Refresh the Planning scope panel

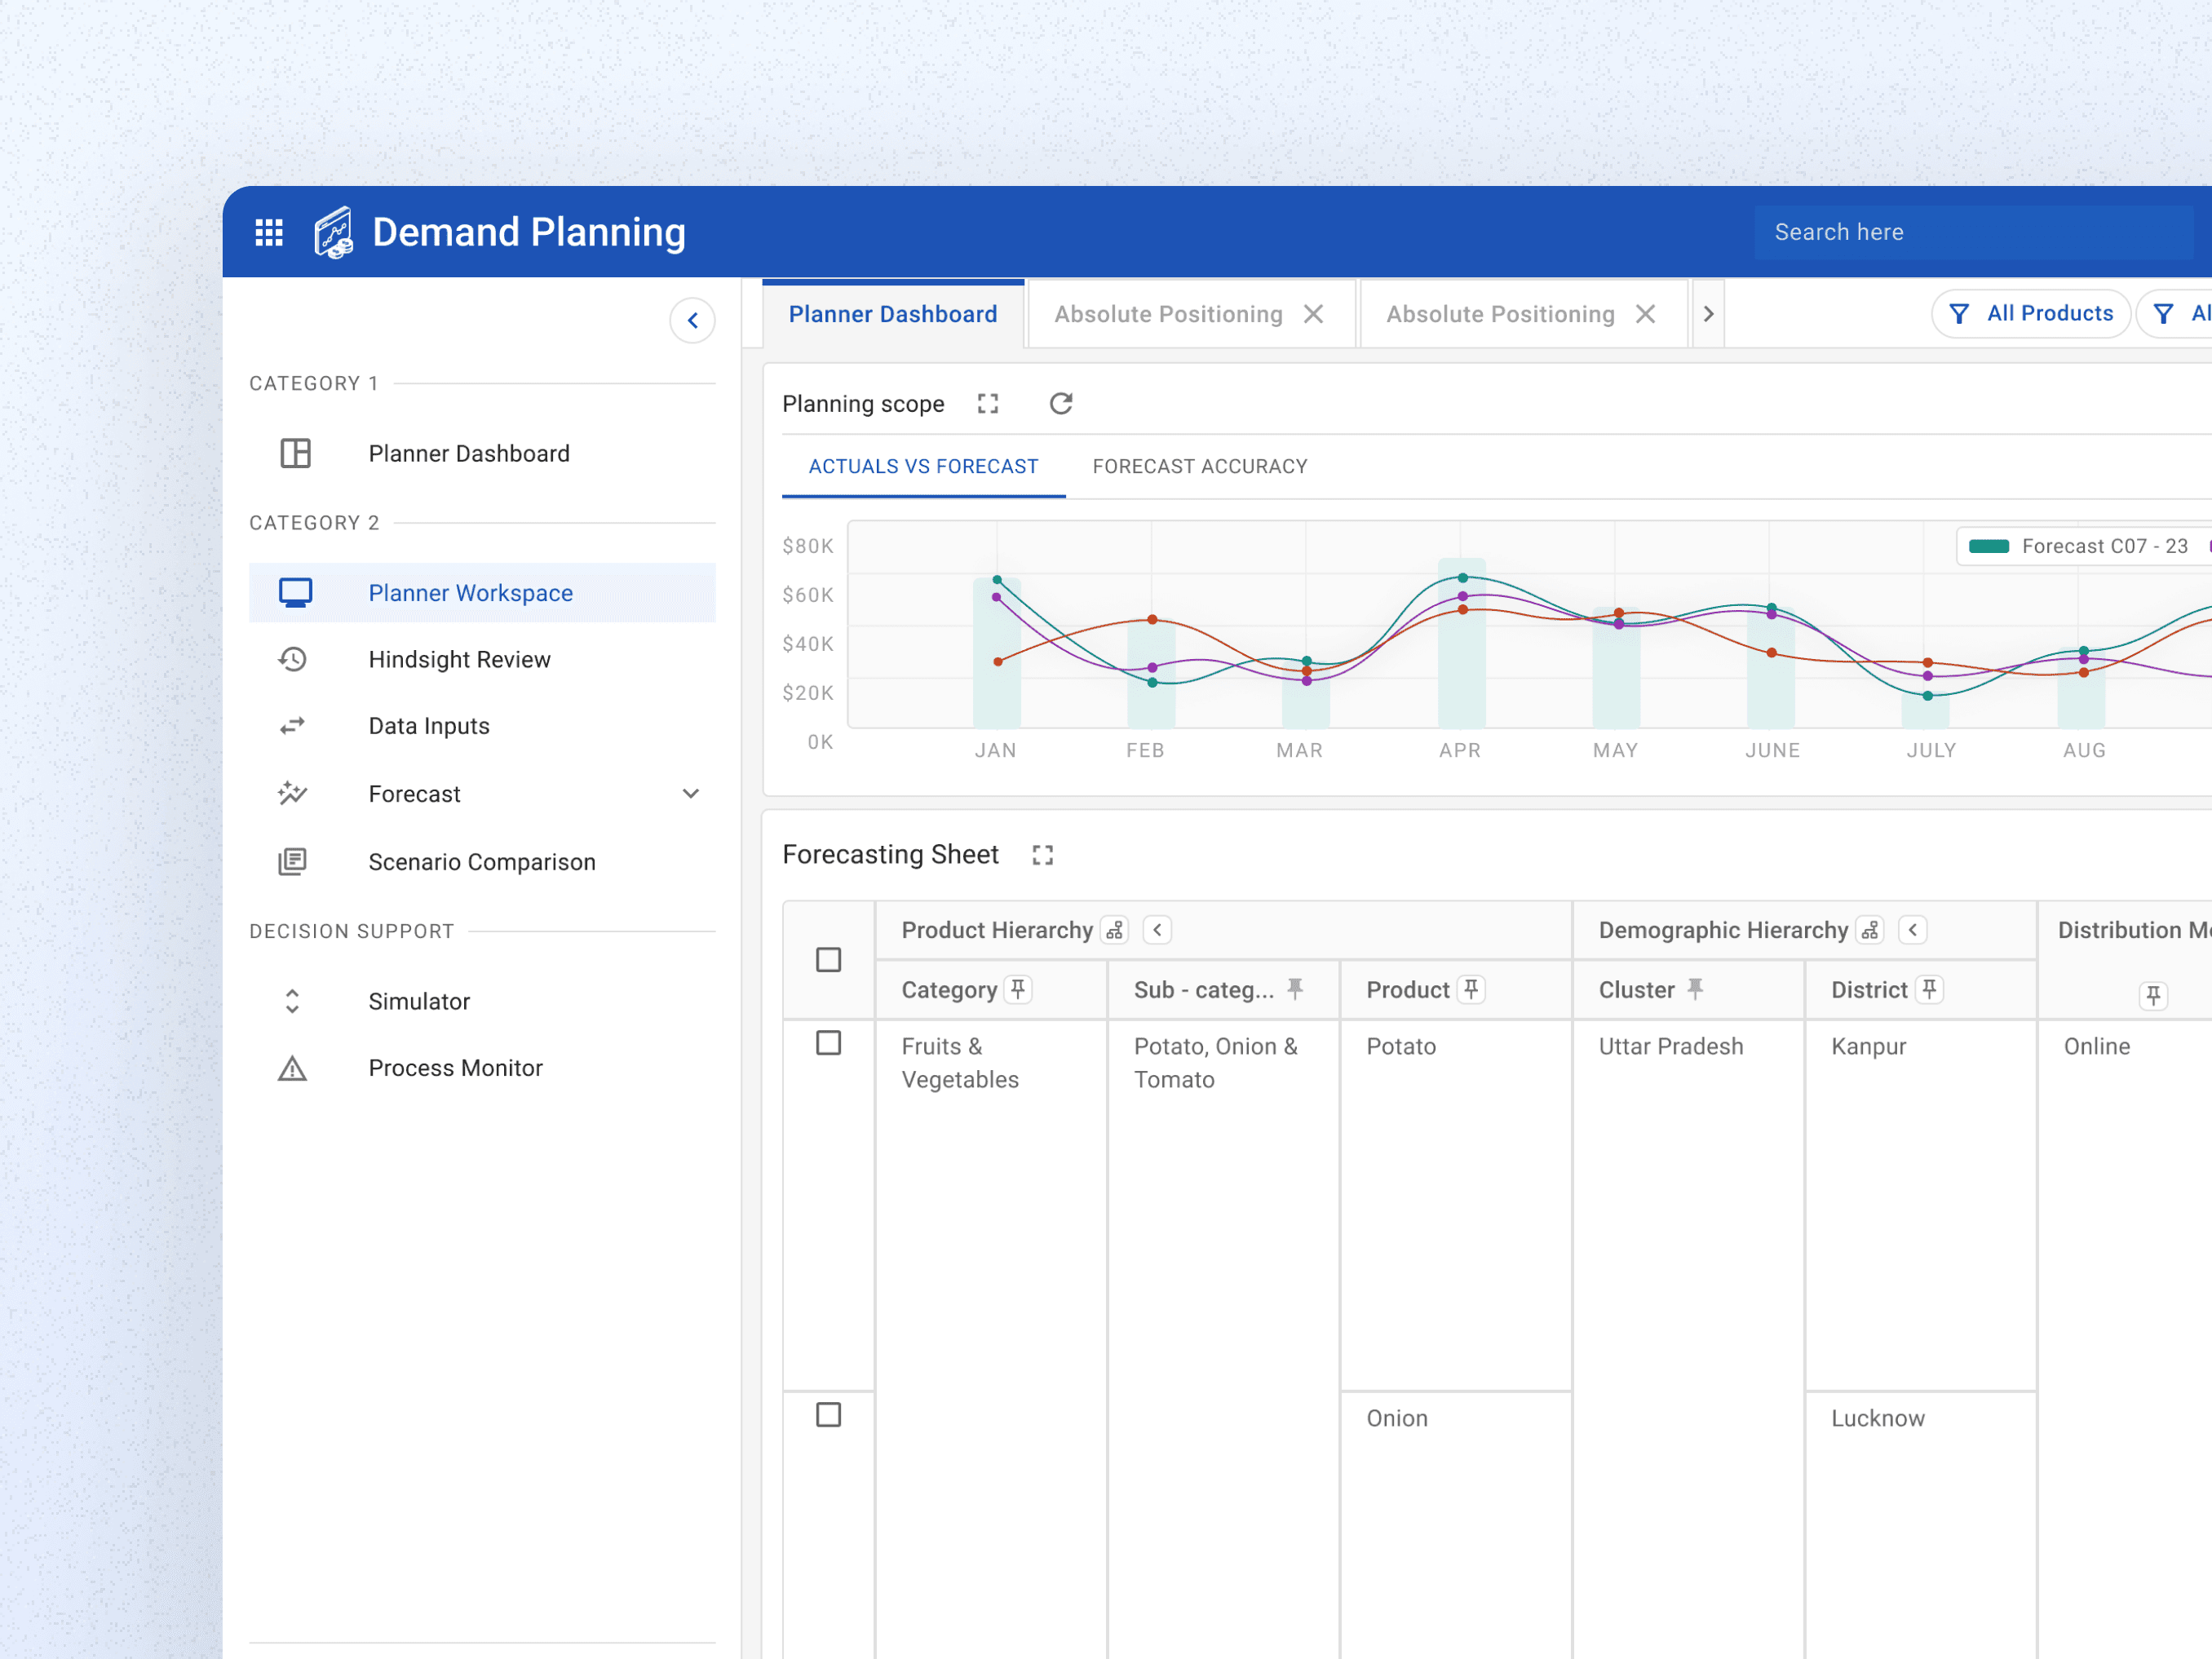(x=1061, y=403)
